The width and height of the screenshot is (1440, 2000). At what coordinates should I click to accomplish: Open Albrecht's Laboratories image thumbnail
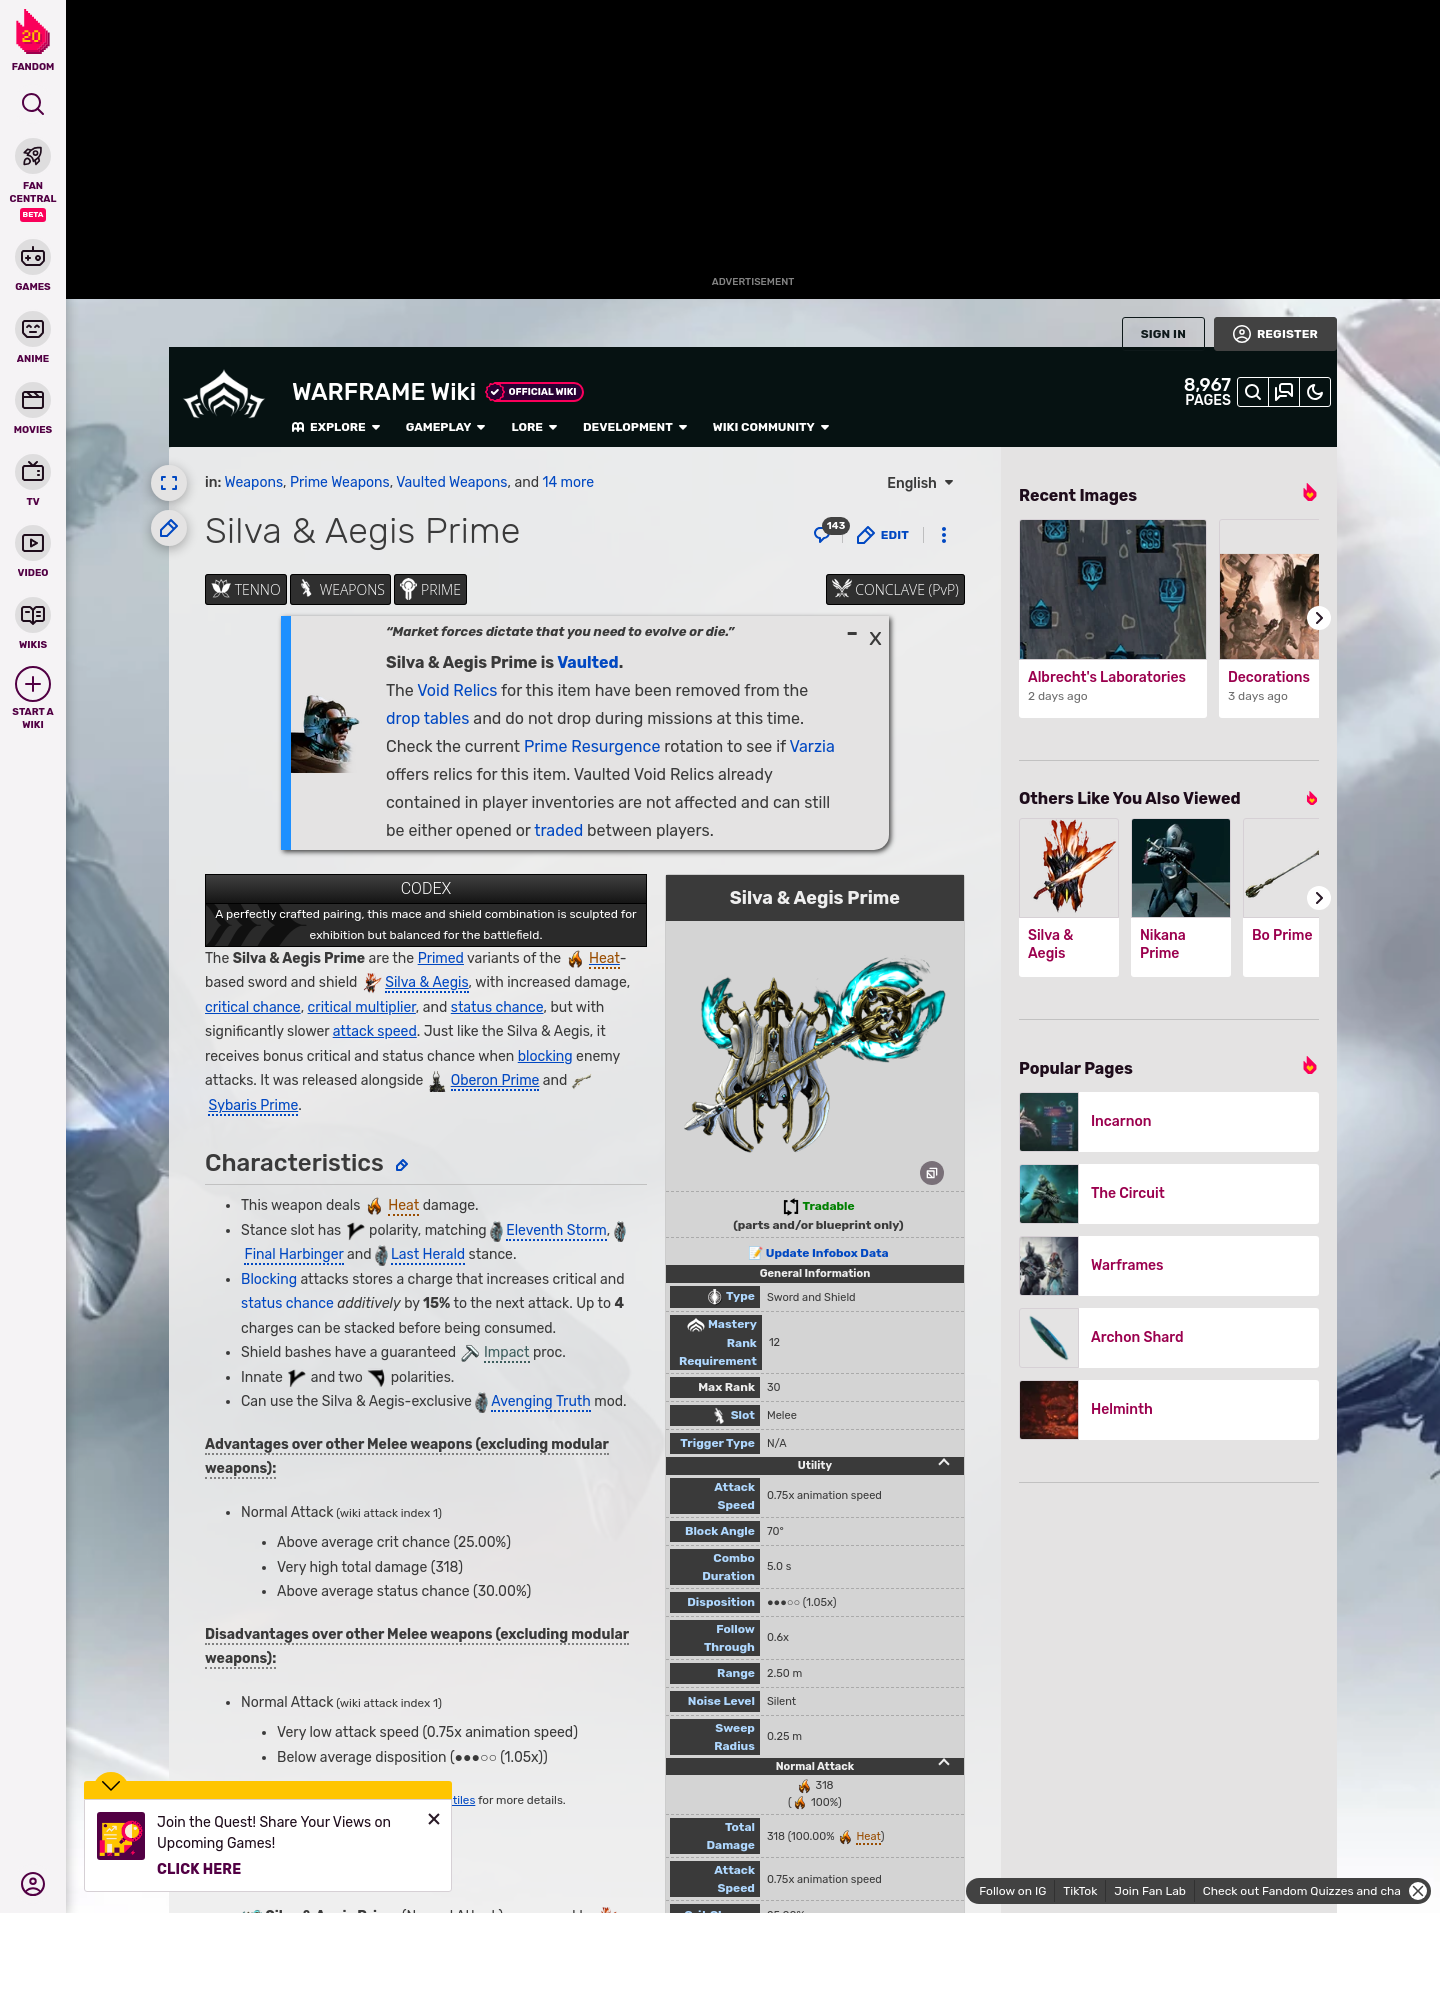[x=1113, y=589]
